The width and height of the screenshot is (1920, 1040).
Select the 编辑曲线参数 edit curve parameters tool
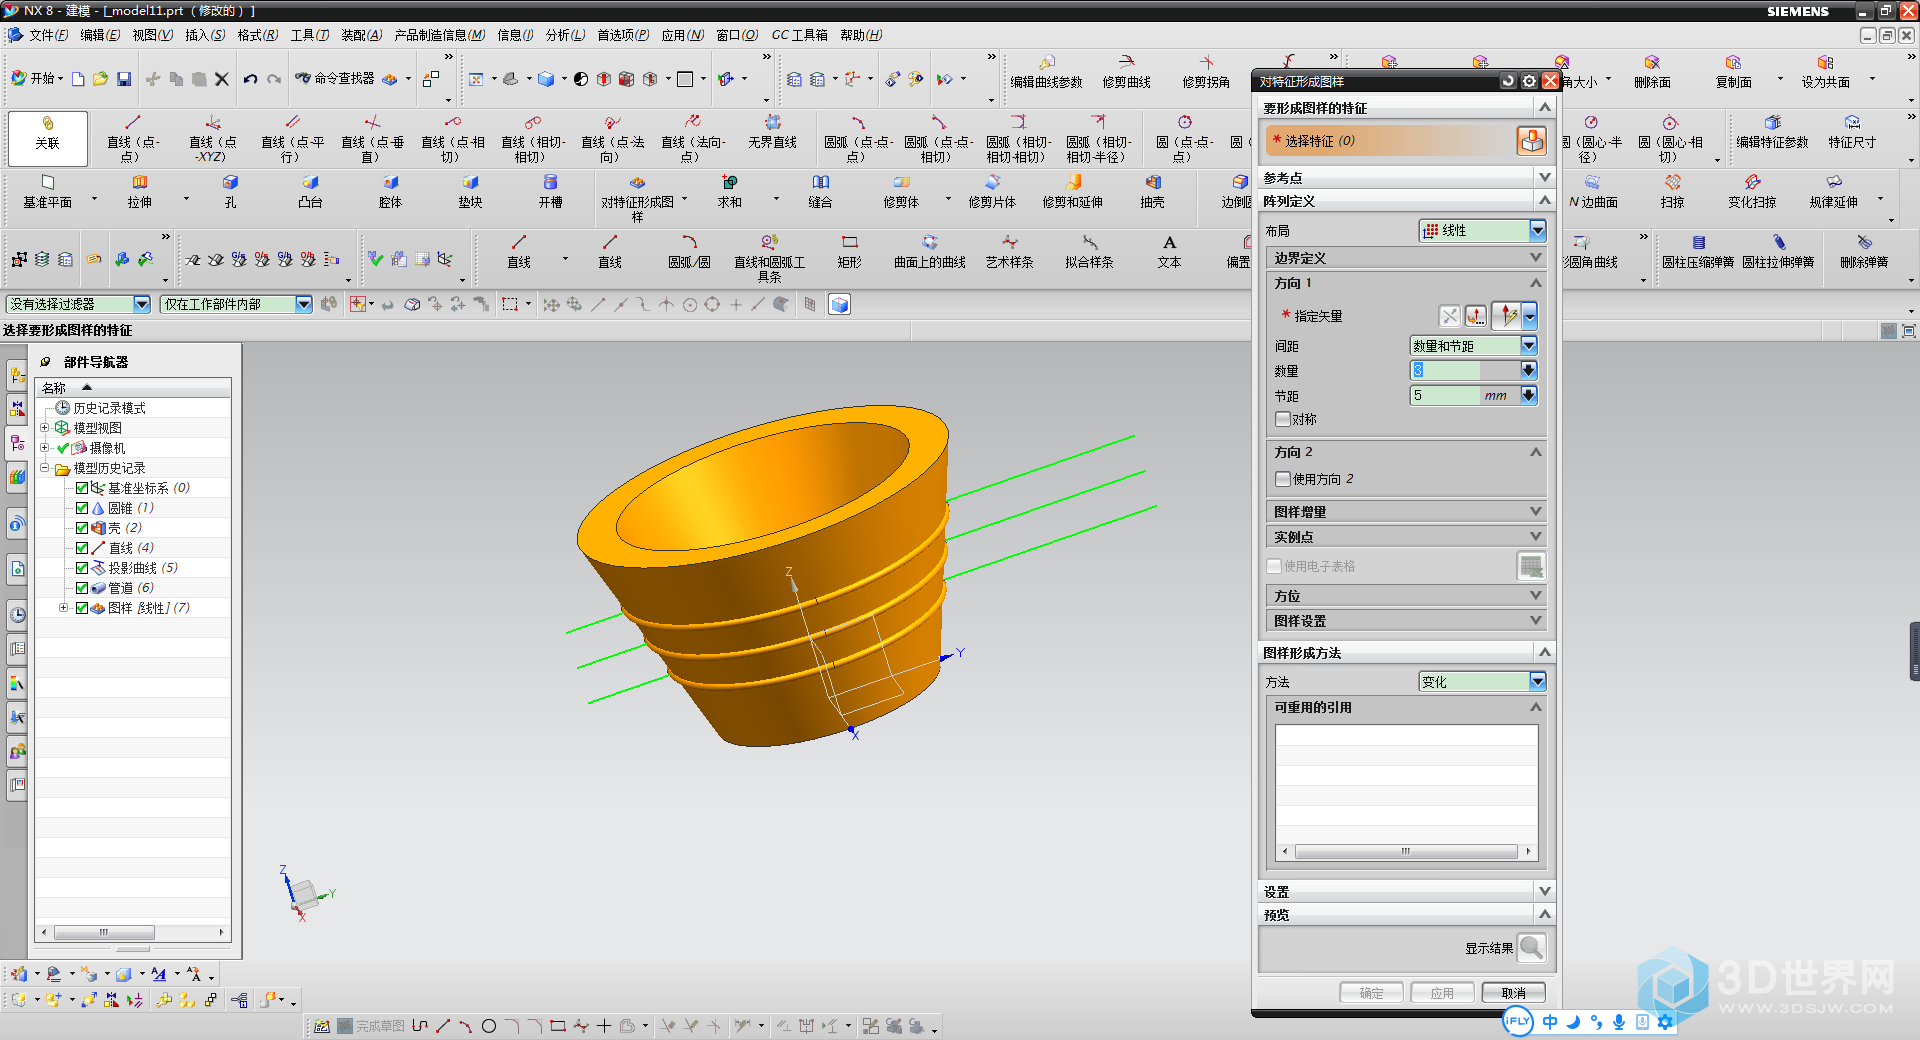(1046, 72)
